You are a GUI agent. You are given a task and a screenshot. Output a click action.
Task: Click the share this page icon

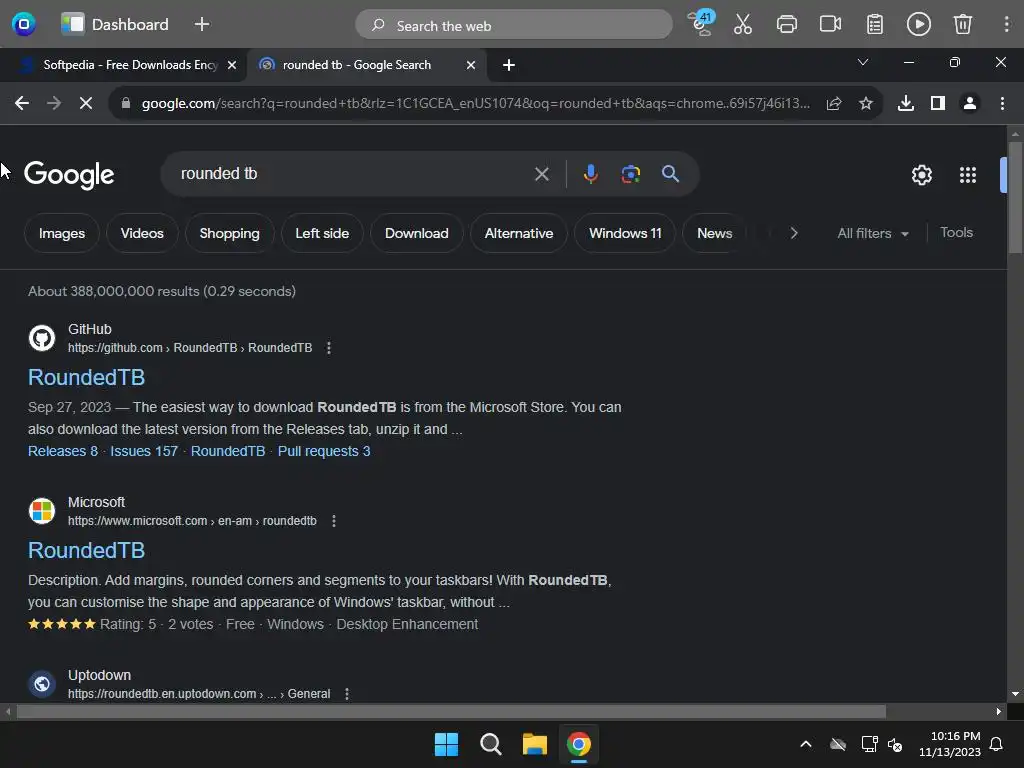(834, 103)
